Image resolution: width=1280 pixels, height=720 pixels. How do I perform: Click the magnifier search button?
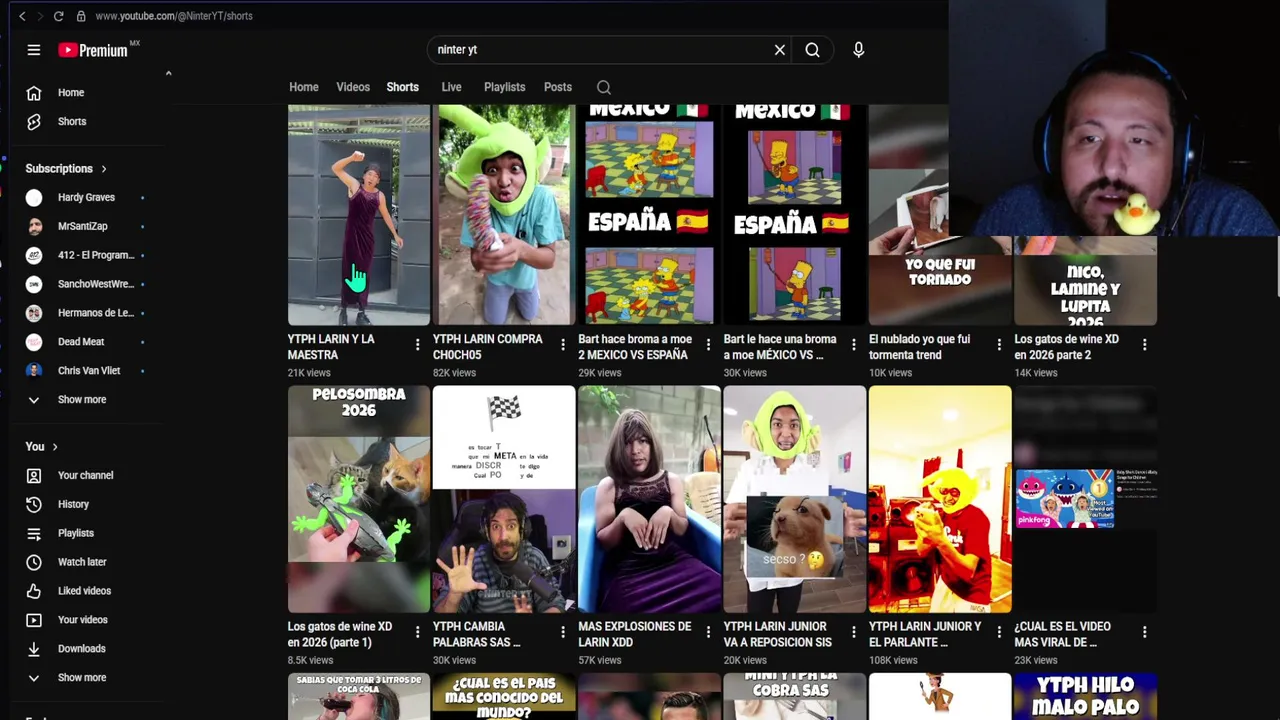pyautogui.click(x=812, y=50)
